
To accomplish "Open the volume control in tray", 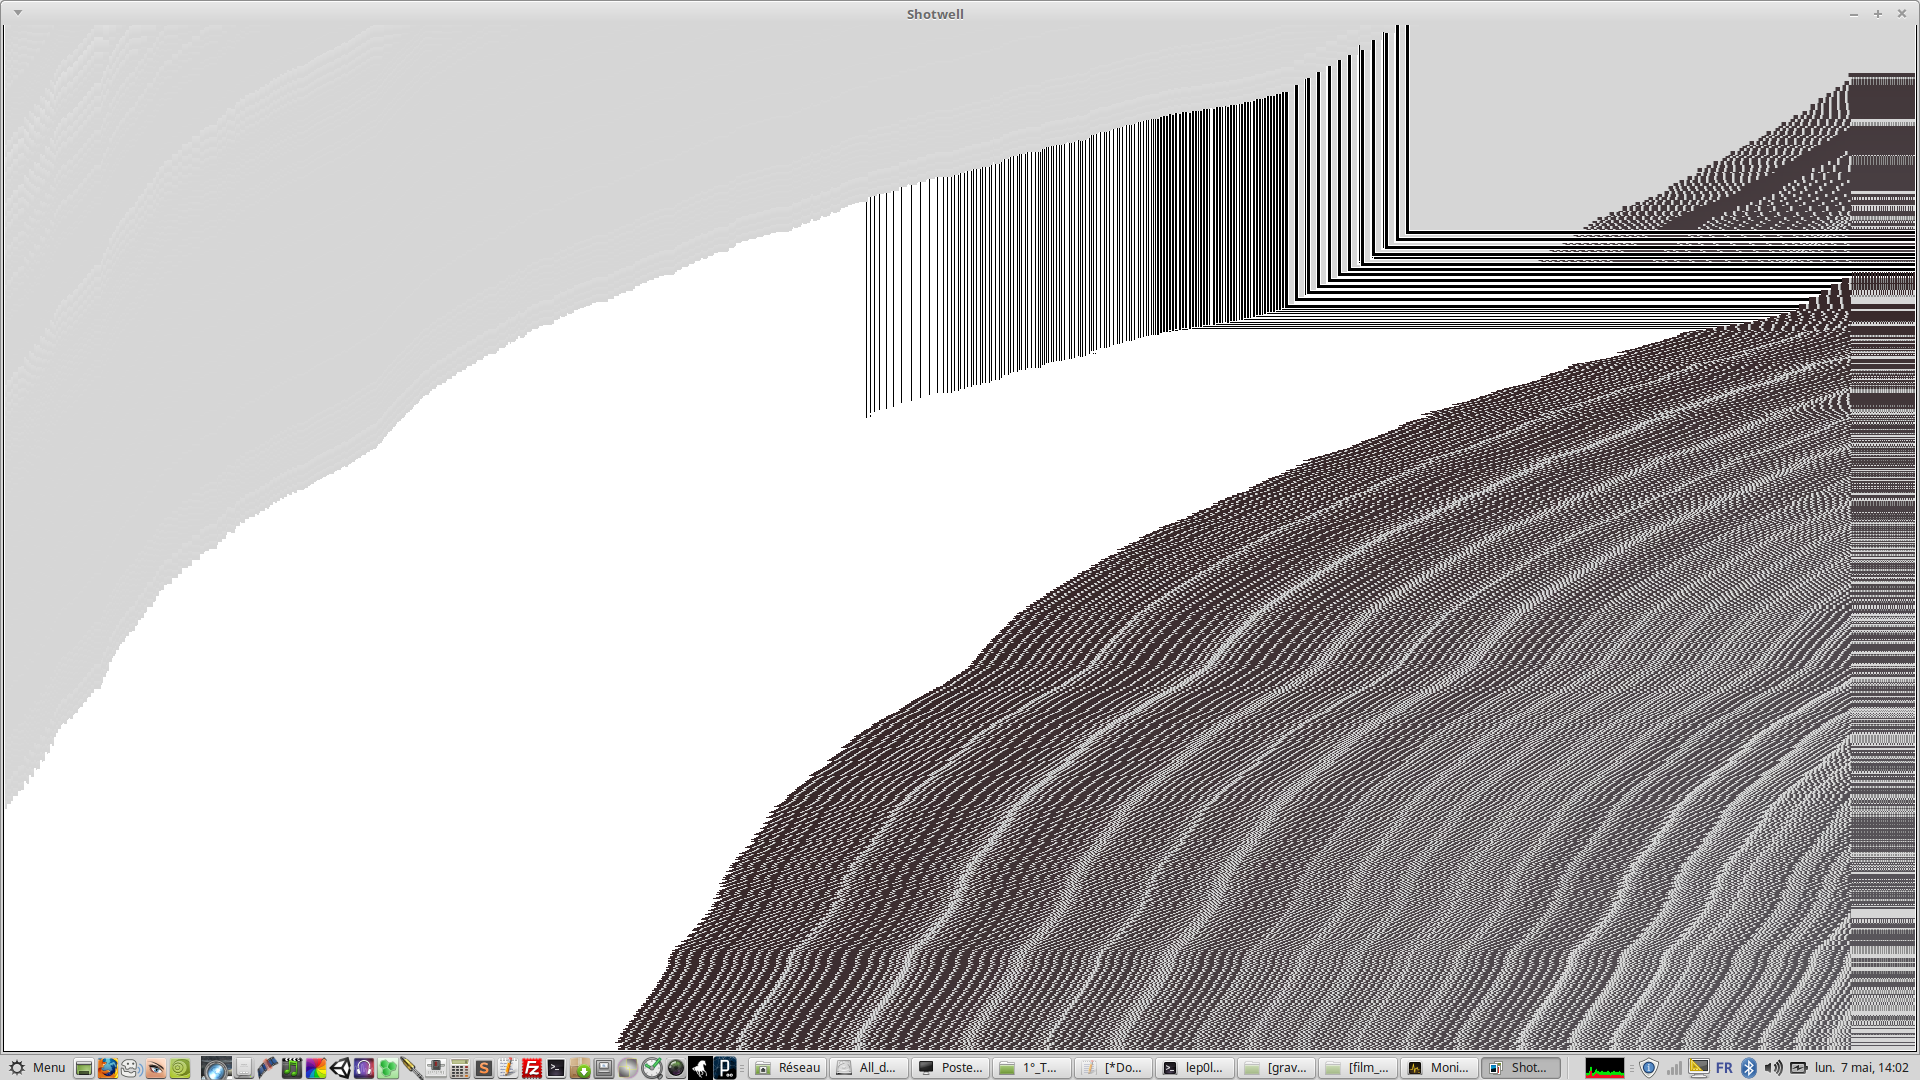I will [1773, 1068].
